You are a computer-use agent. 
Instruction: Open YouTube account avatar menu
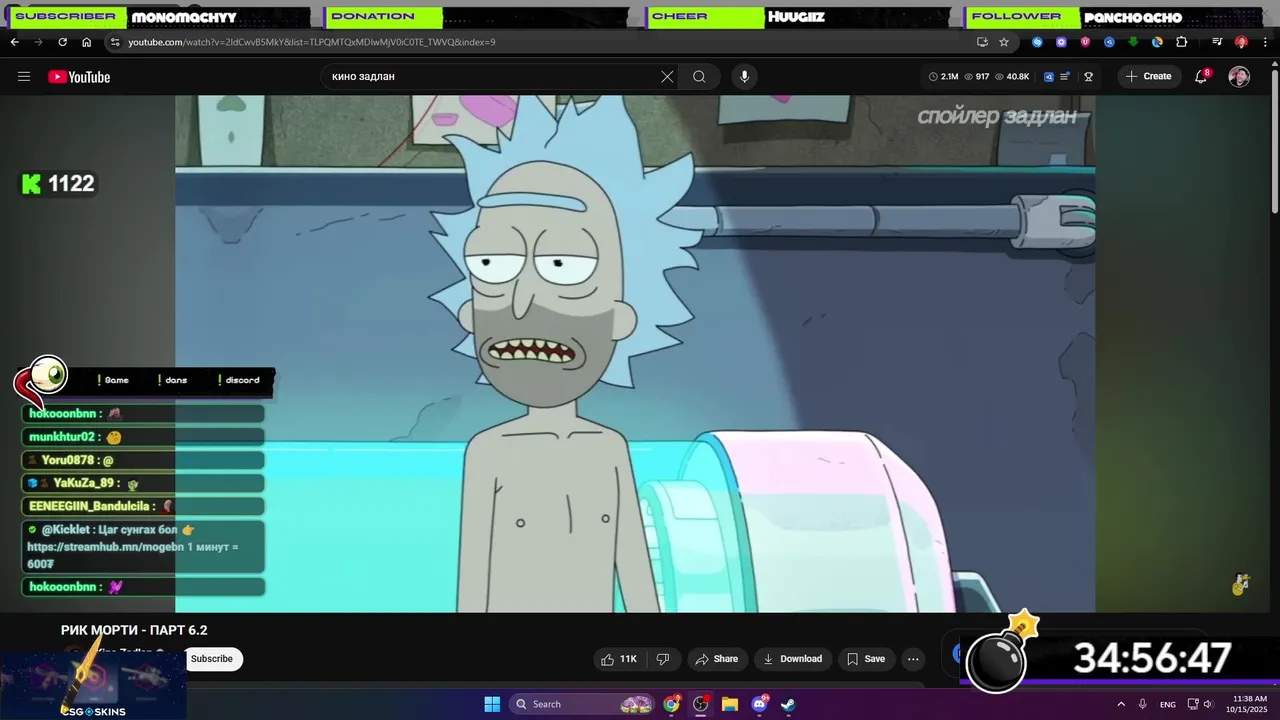[x=1239, y=77]
